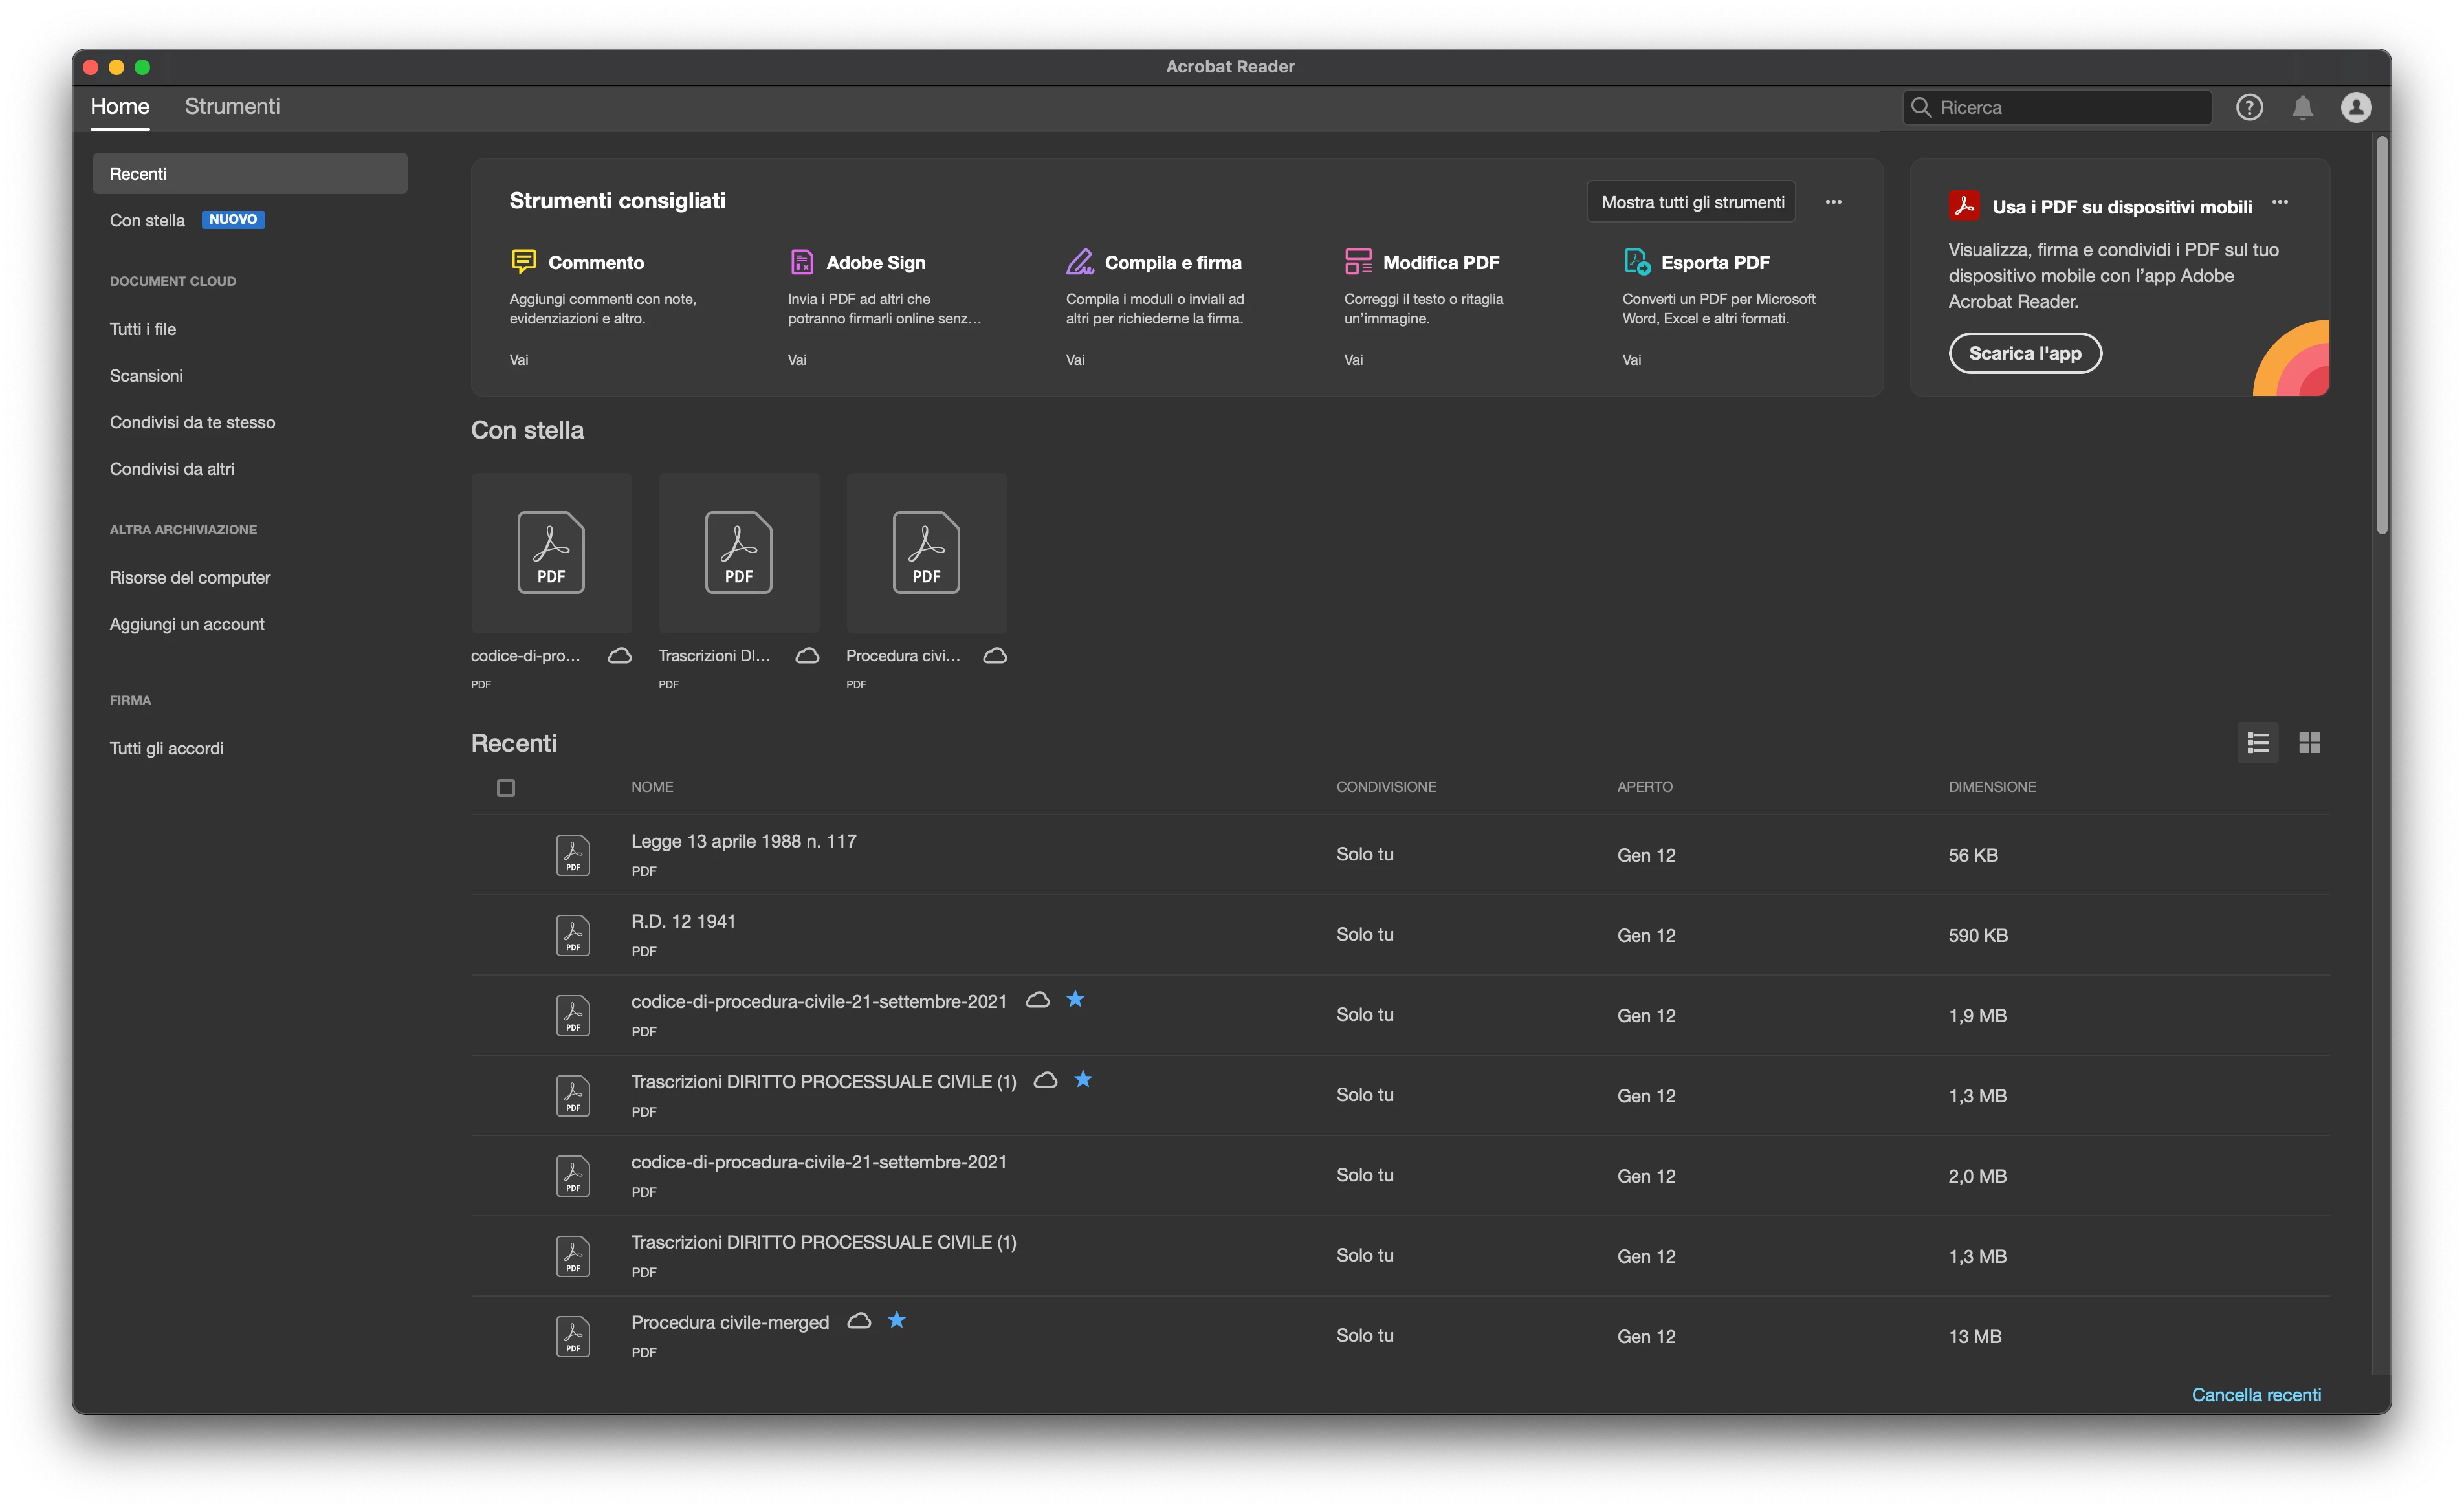Click Mostra tutti gli strumenti button

coord(1692,202)
